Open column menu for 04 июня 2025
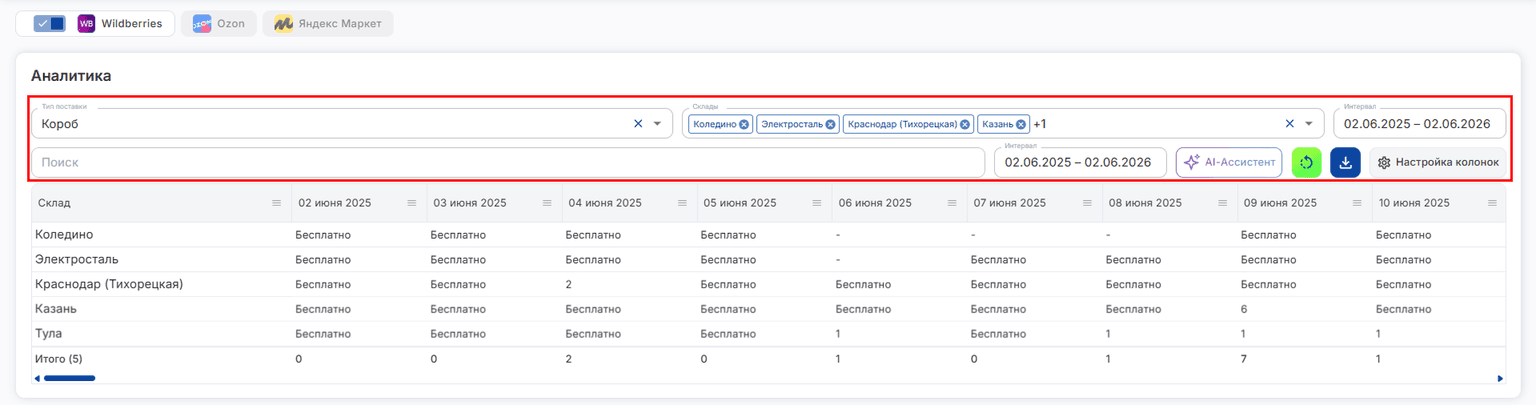 [x=682, y=203]
